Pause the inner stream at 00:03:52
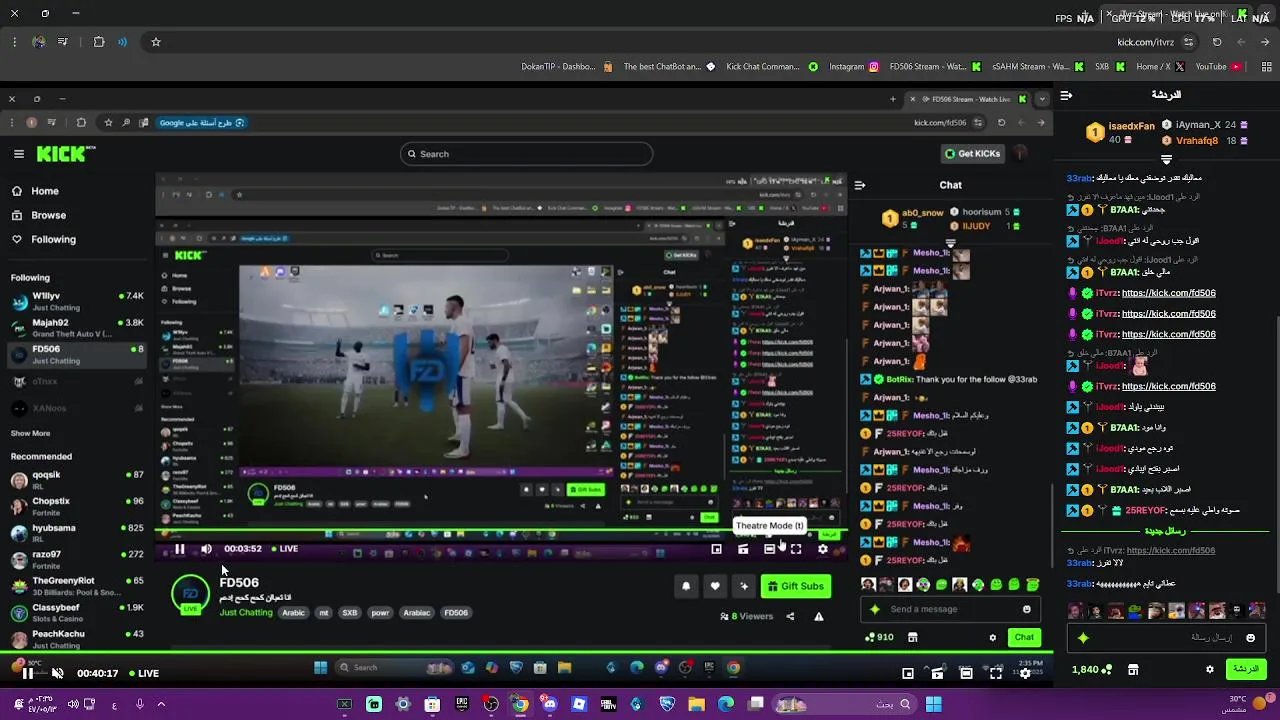This screenshot has width=1280, height=720. click(x=179, y=548)
